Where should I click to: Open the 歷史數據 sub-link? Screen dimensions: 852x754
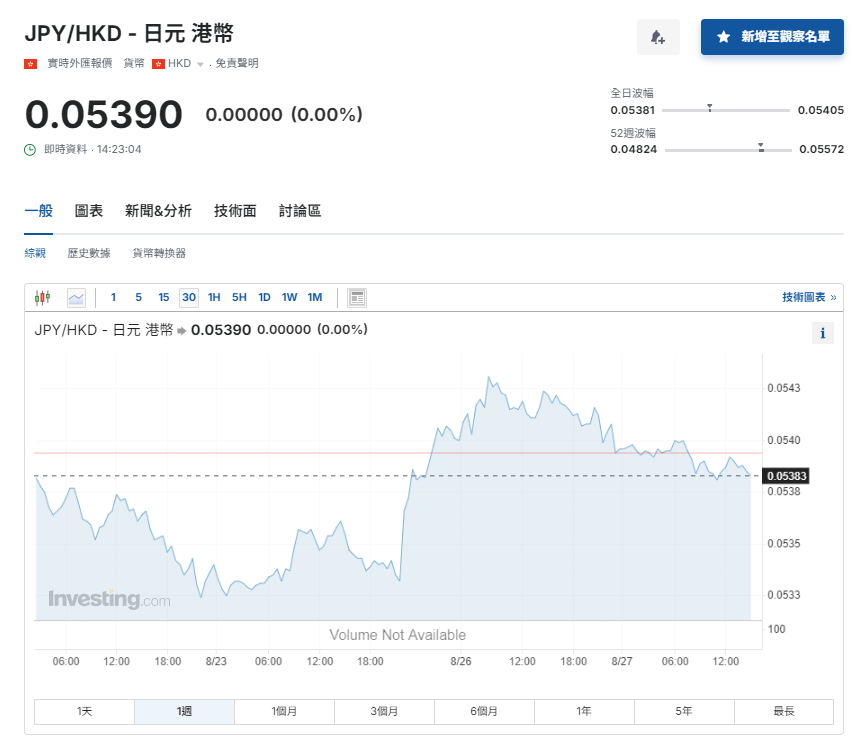pyautogui.click(x=89, y=253)
